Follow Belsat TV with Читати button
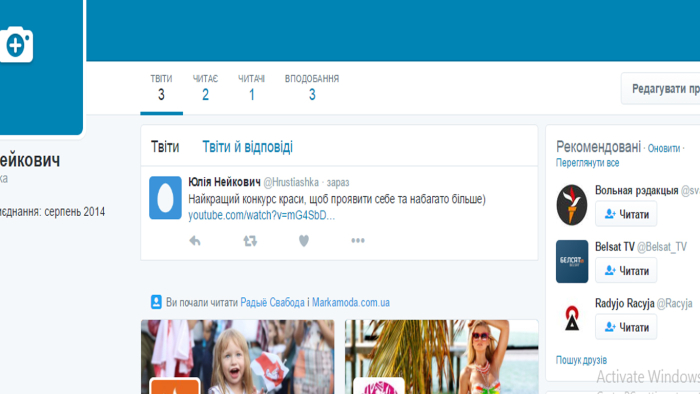Screen dimensions: 700x394 (626, 270)
